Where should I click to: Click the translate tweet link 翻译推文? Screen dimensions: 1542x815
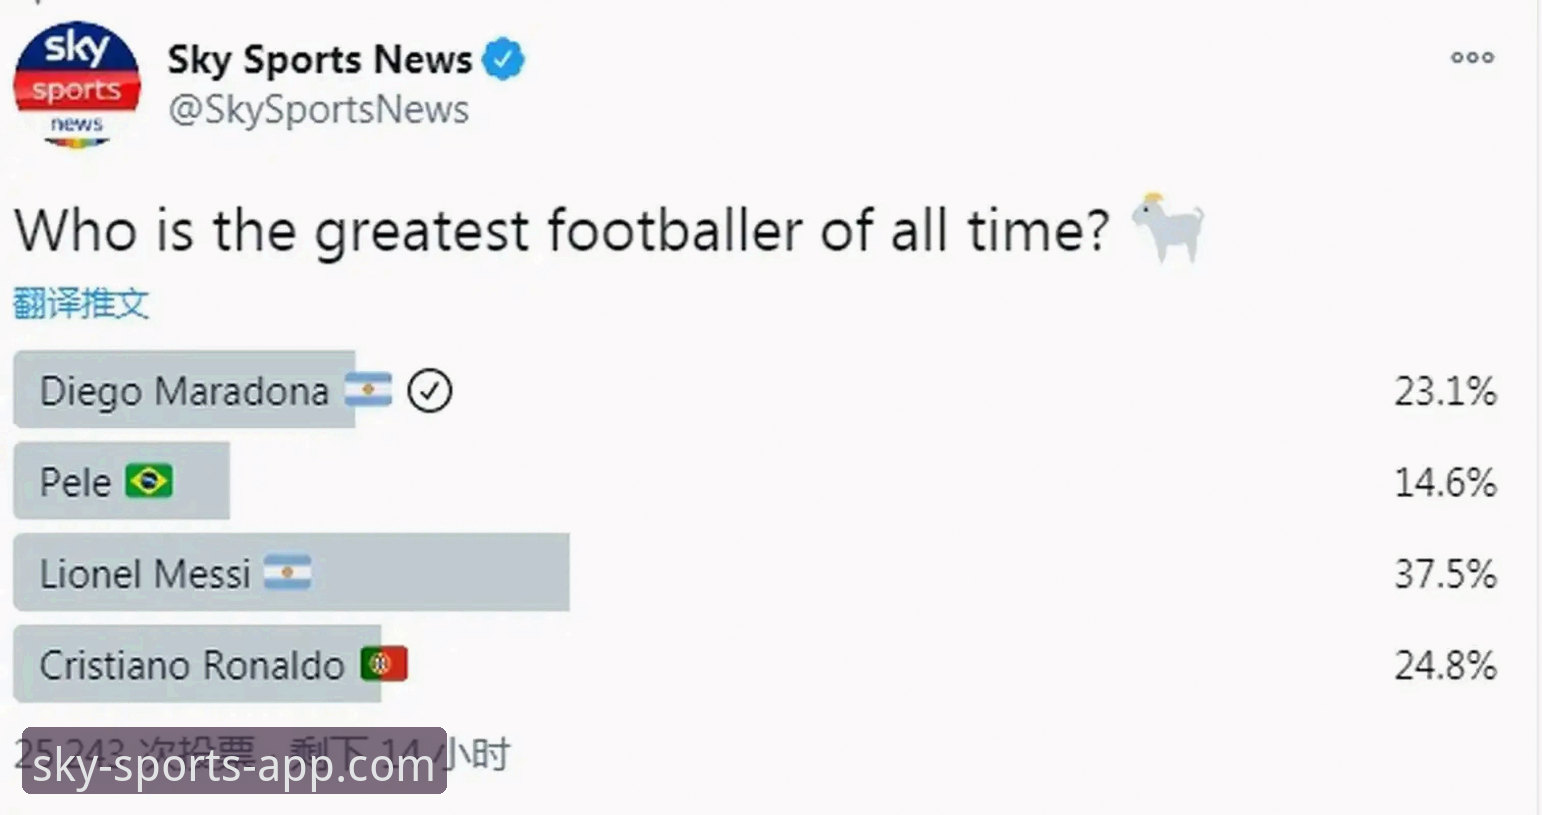(81, 303)
